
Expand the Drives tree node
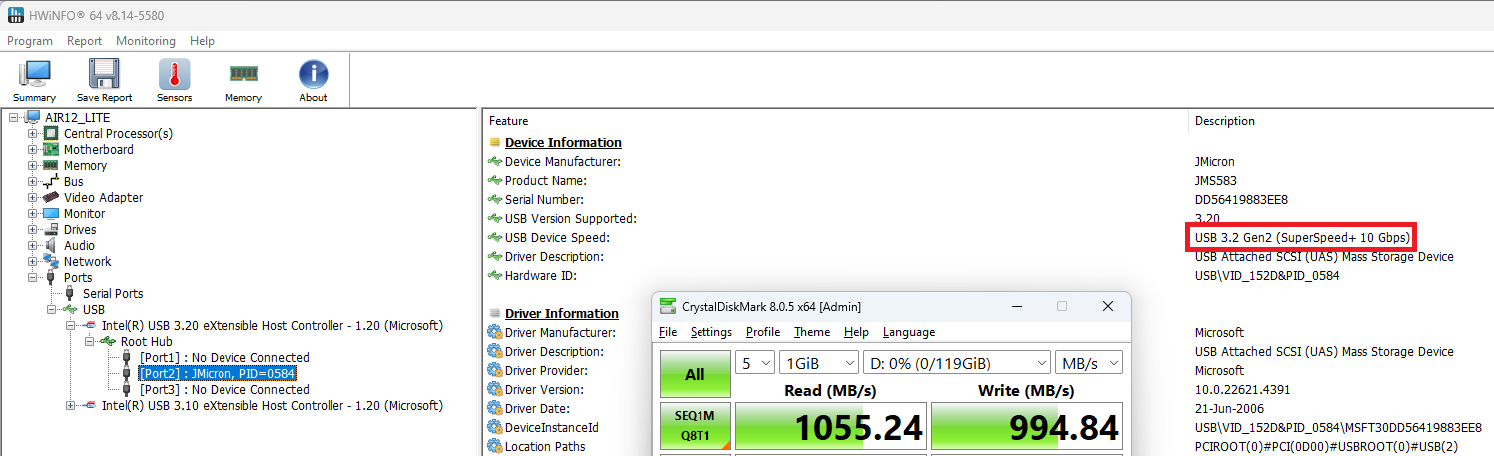coord(33,229)
